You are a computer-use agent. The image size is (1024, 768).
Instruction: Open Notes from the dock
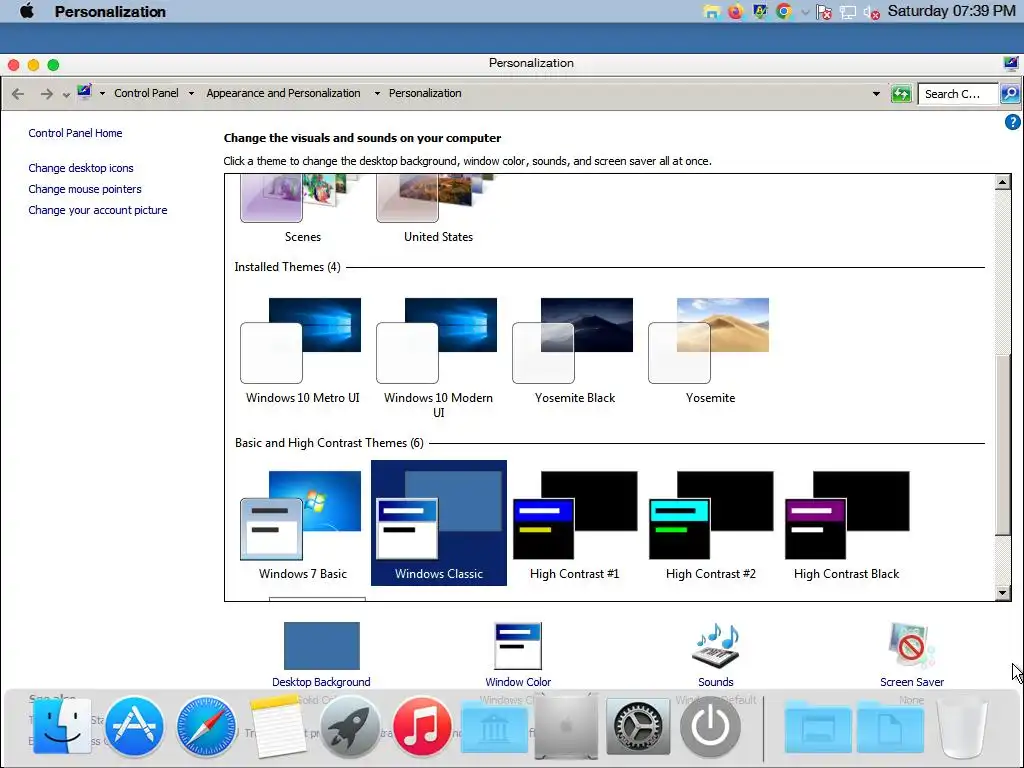point(278,726)
